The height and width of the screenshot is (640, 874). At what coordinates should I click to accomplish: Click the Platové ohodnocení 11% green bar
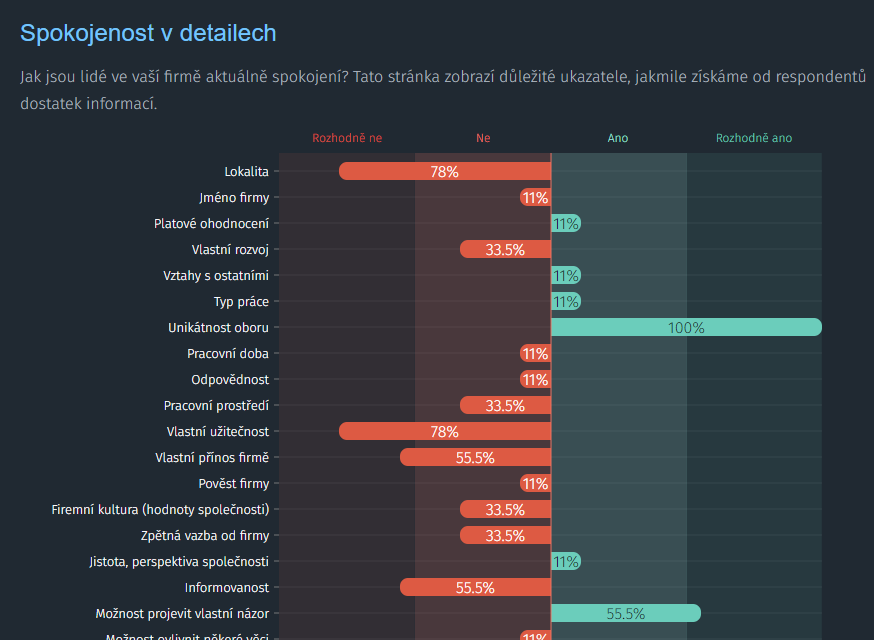(566, 223)
